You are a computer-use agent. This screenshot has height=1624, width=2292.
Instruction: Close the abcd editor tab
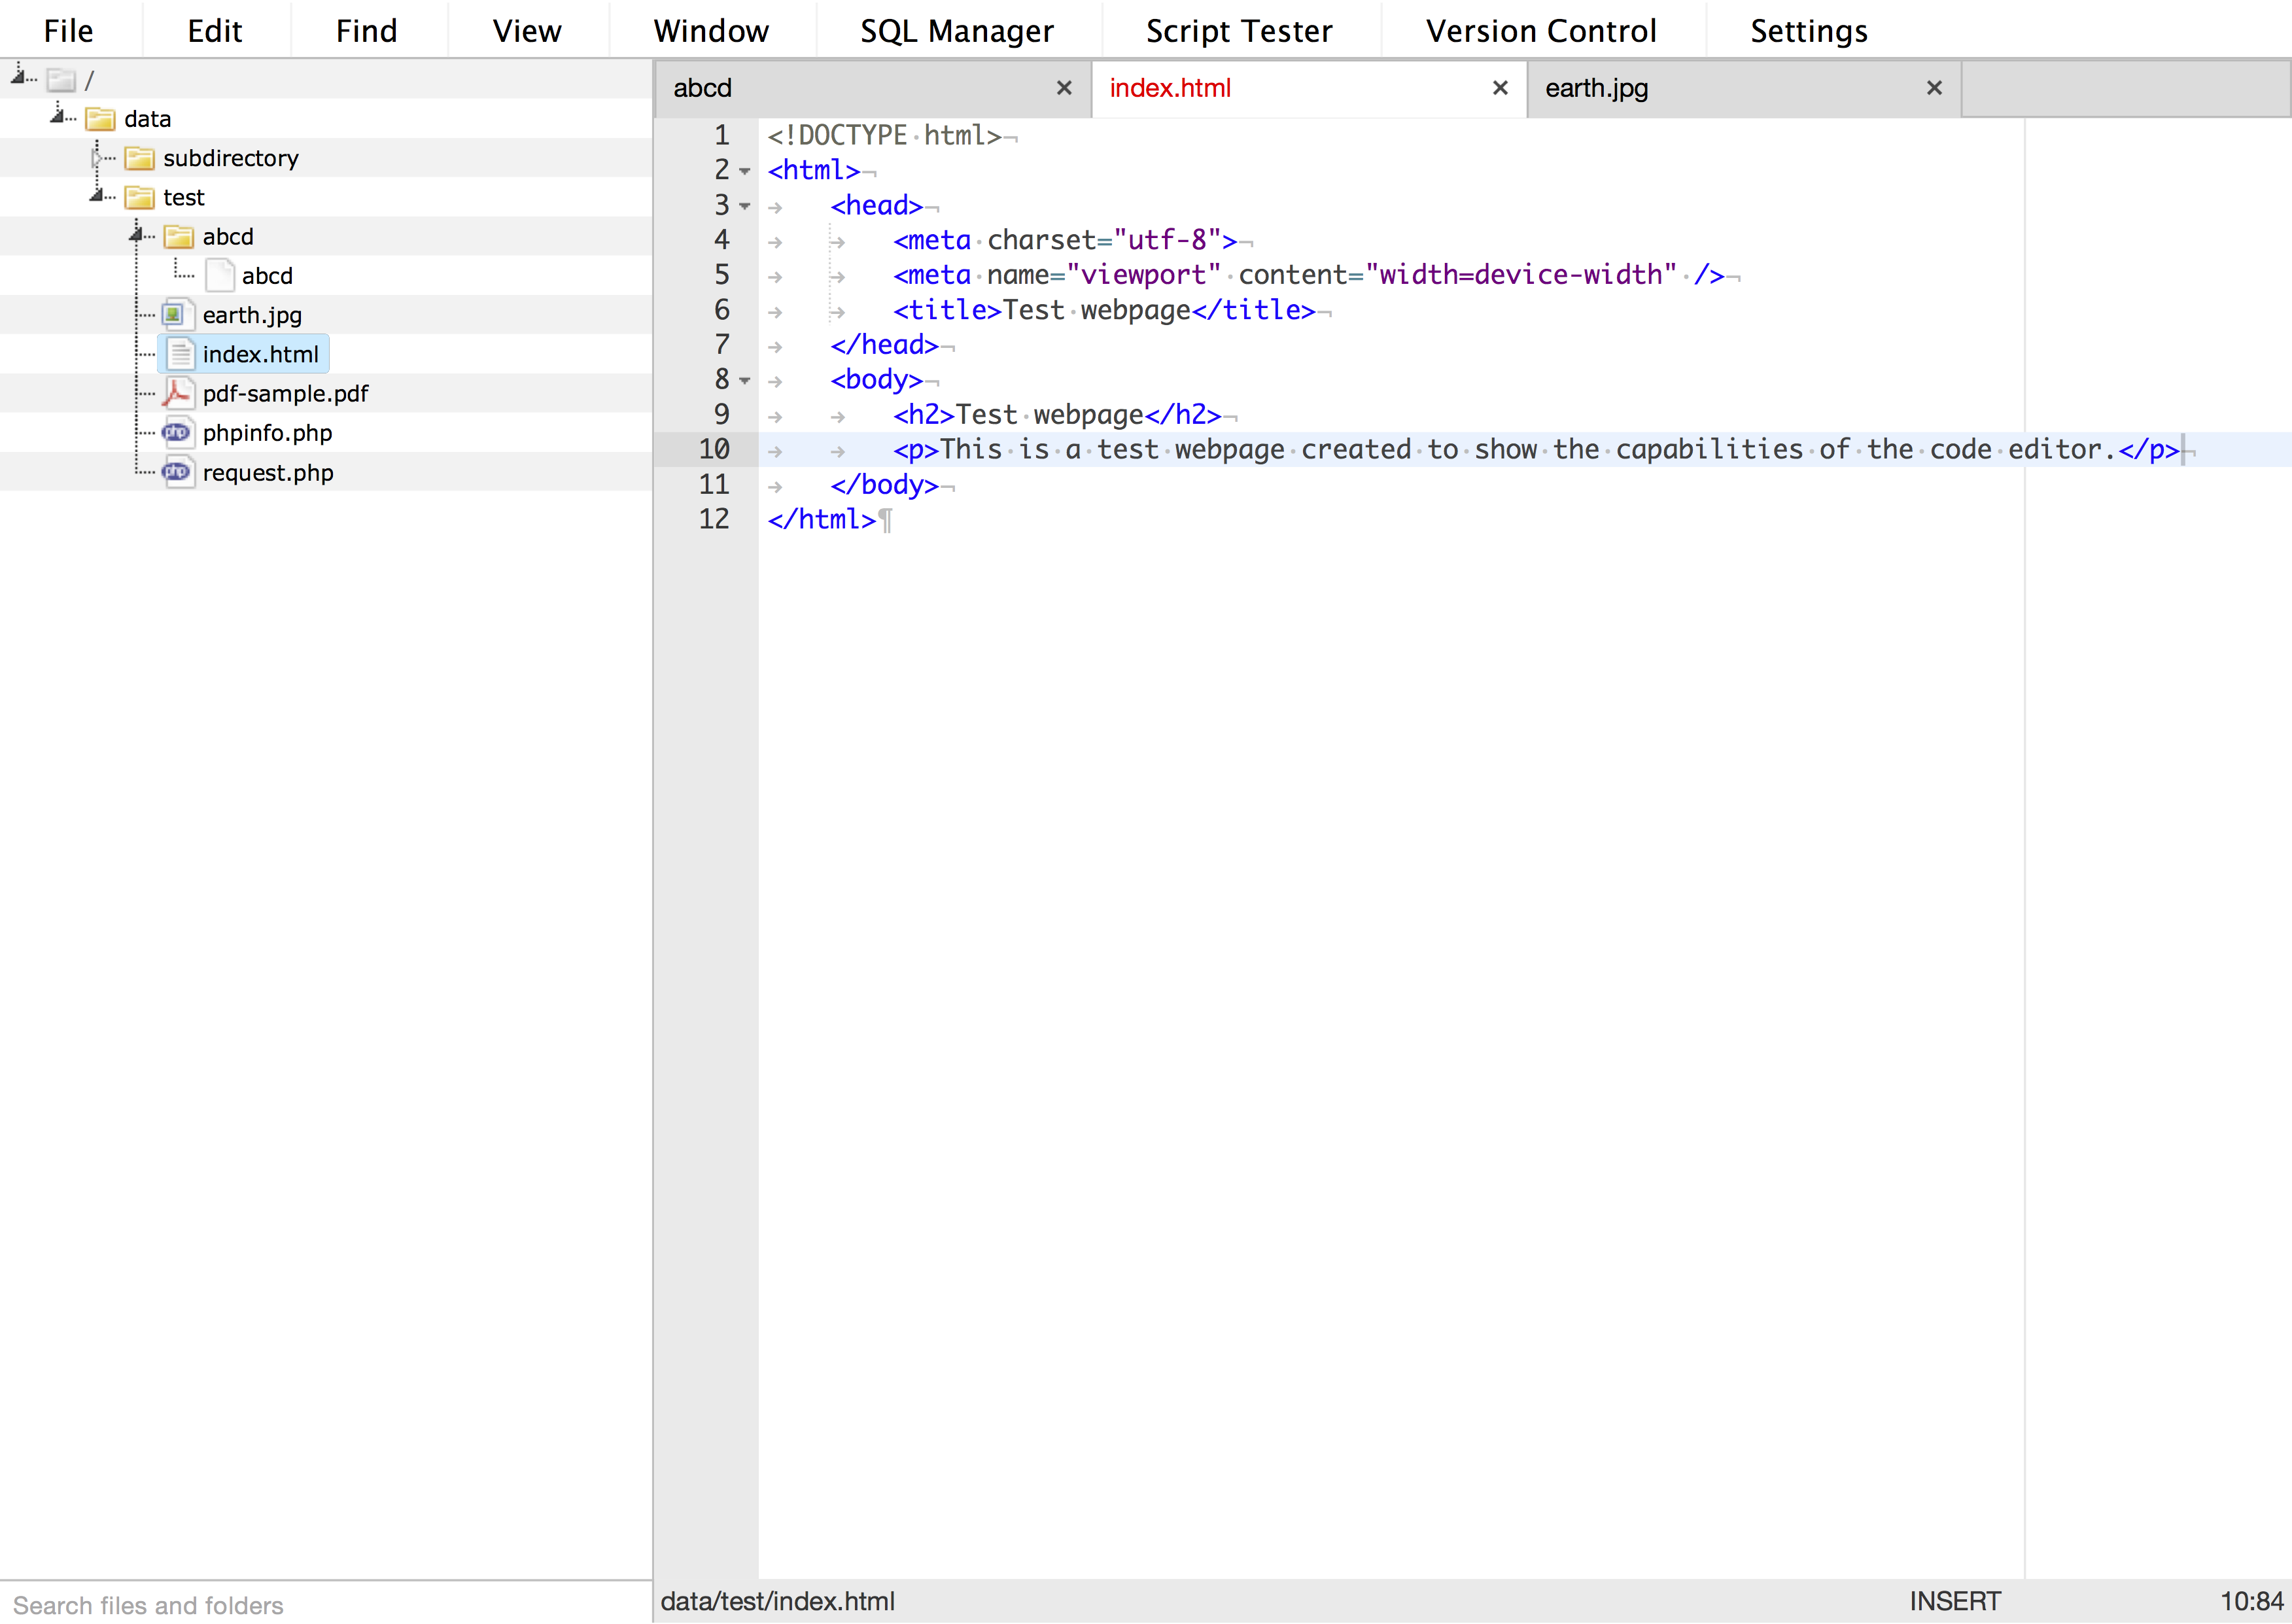coord(1064,88)
